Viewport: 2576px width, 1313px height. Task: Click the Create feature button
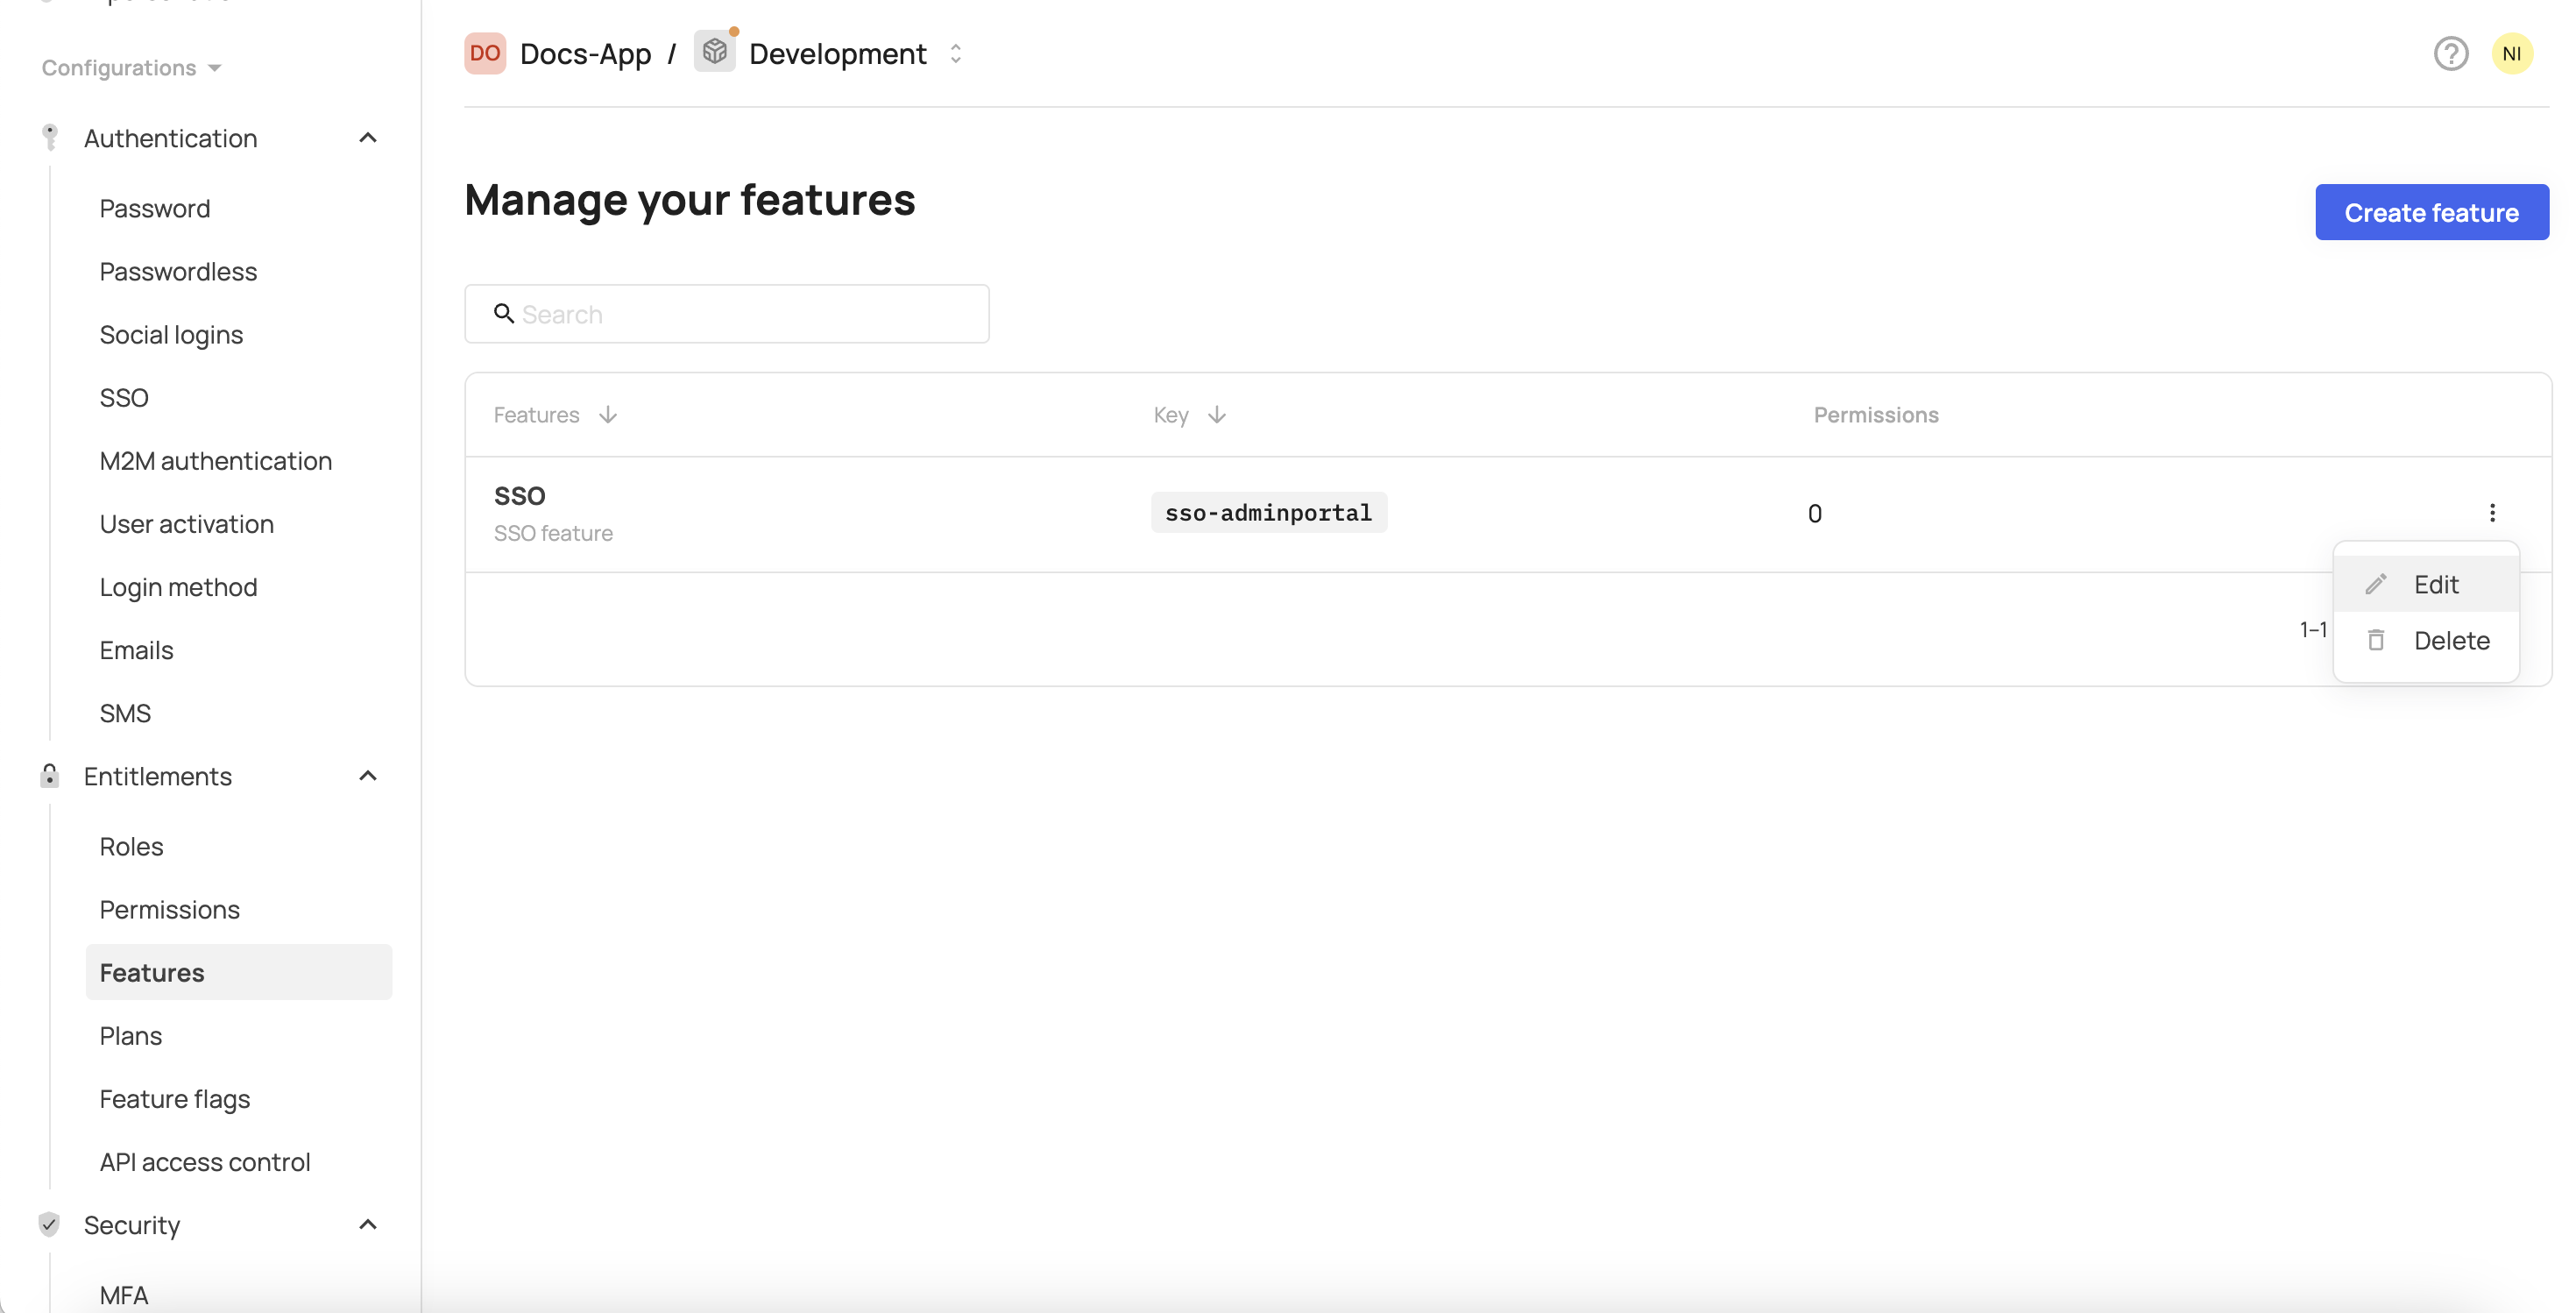(2432, 211)
